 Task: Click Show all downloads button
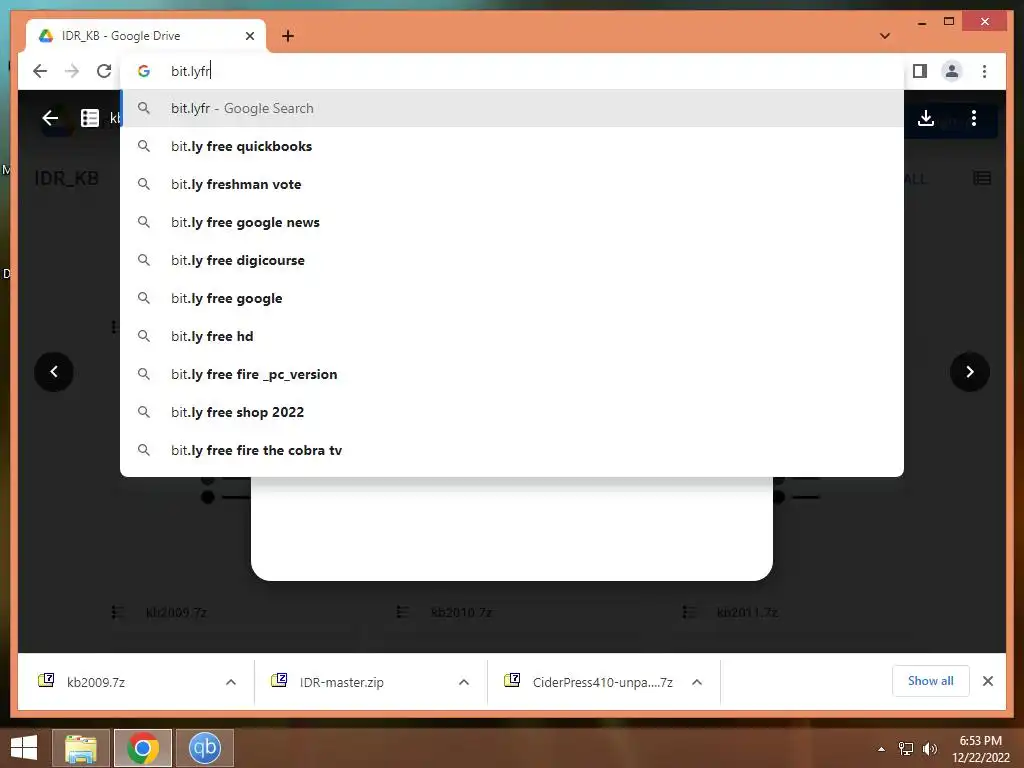click(931, 681)
